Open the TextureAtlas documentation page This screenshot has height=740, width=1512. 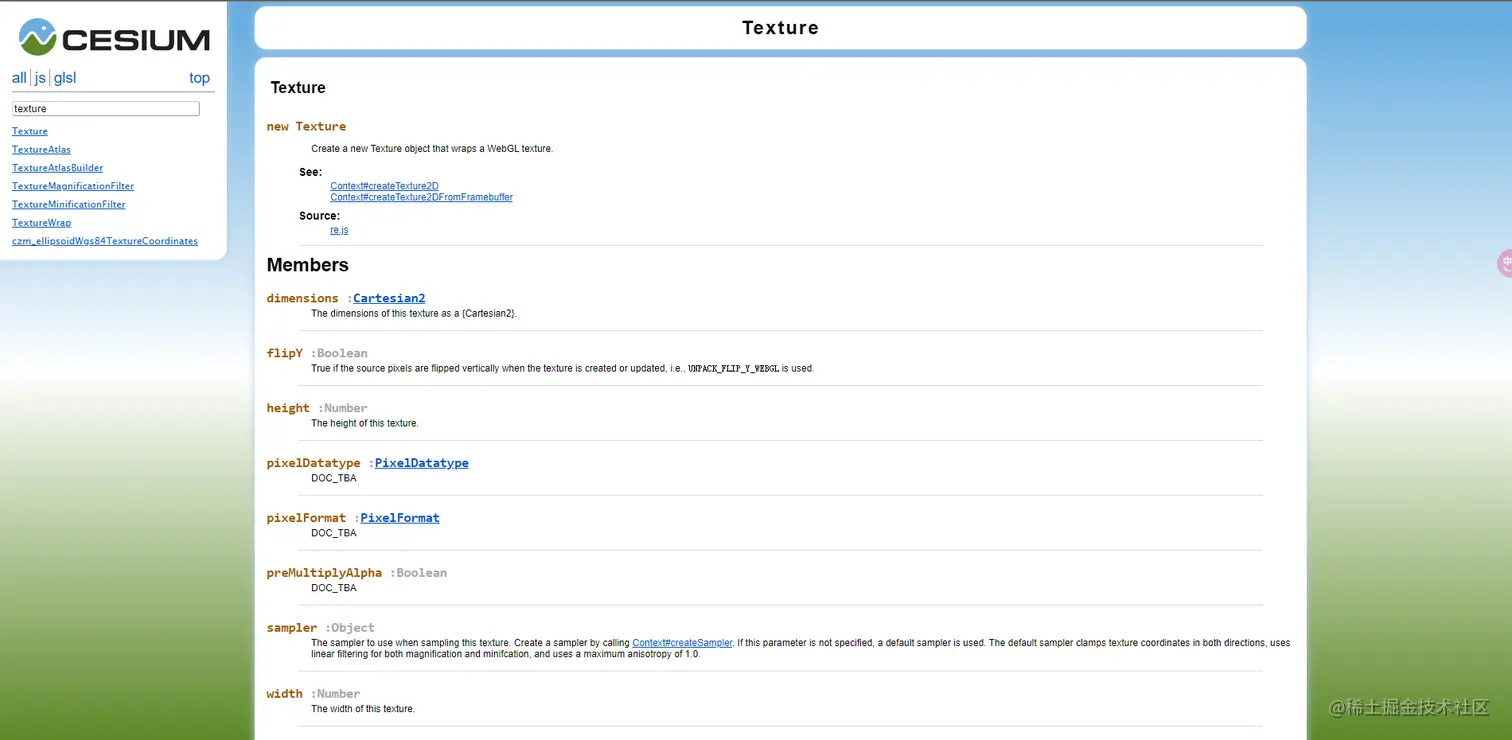click(x=40, y=149)
